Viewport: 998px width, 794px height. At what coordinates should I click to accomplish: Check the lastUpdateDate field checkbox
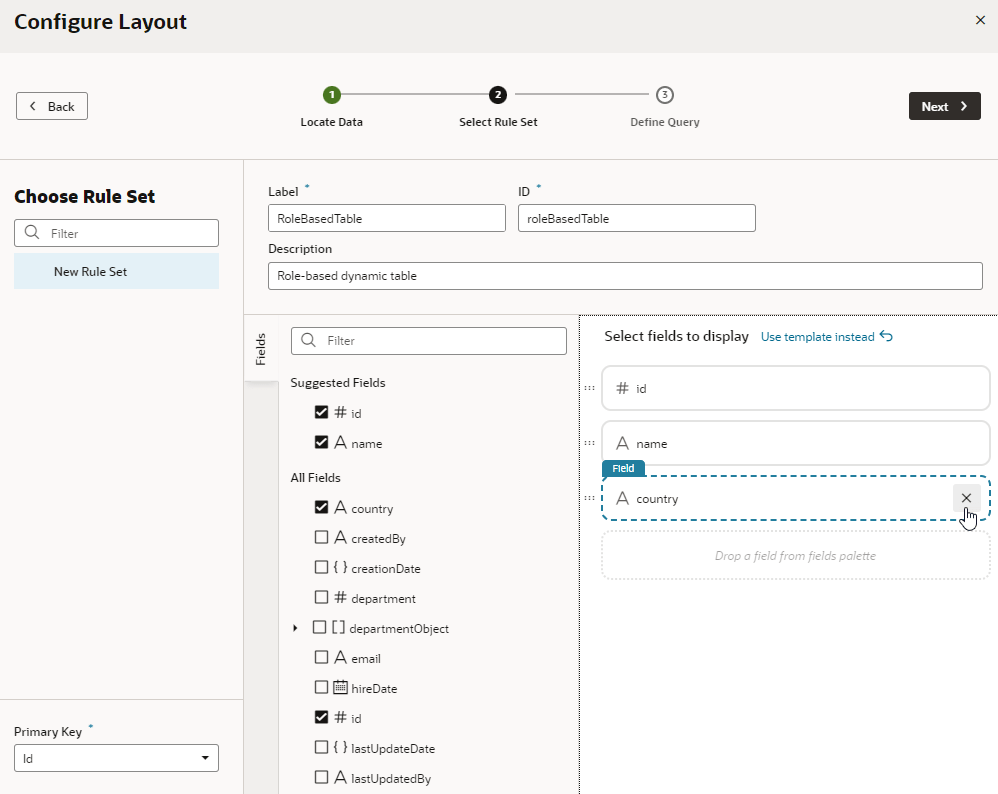[321, 747]
